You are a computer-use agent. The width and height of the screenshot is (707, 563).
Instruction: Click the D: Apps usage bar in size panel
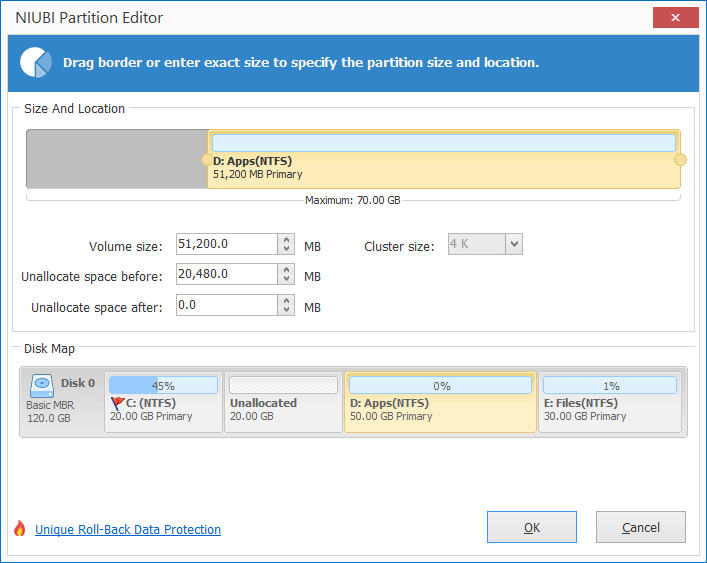click(444, 143)
